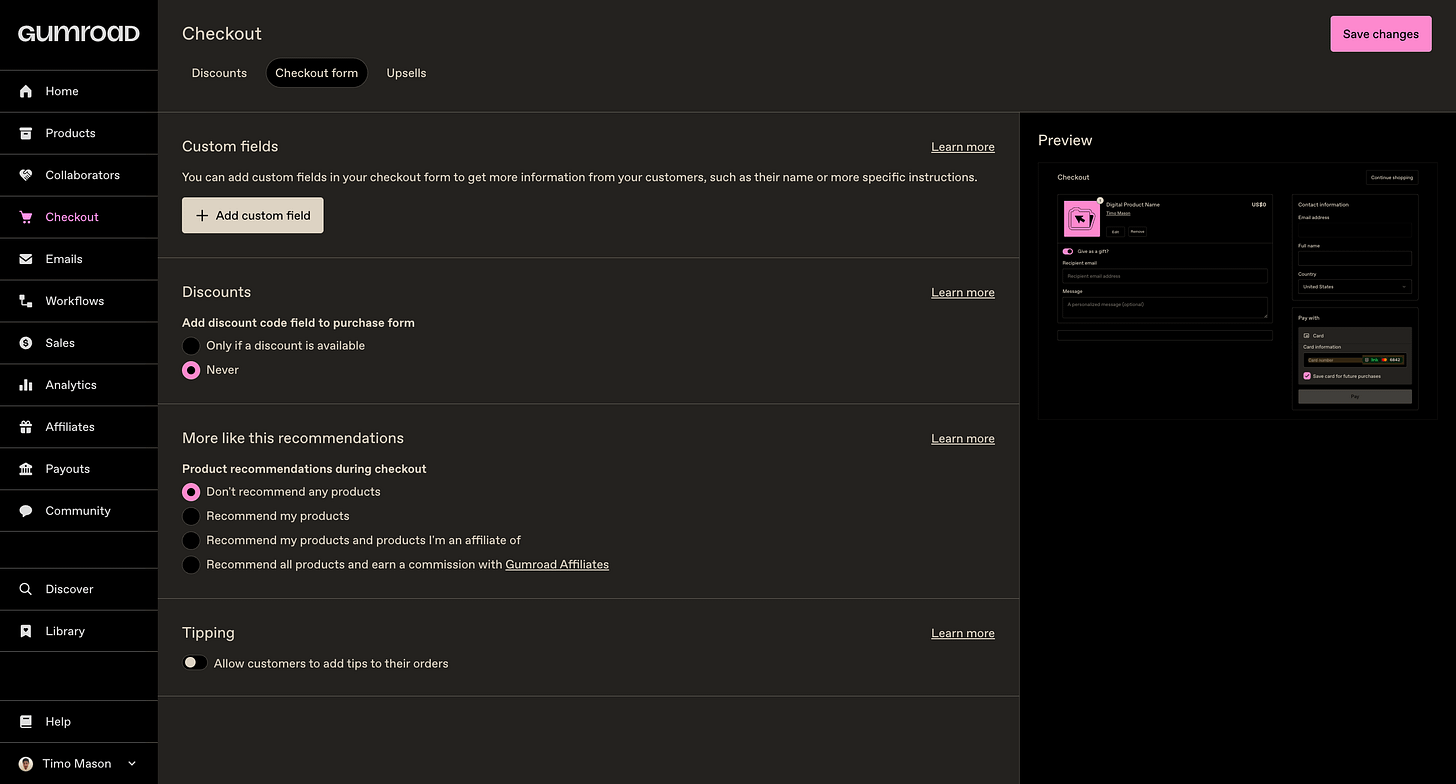Click the "Tipping" heading

pos(208,633)
